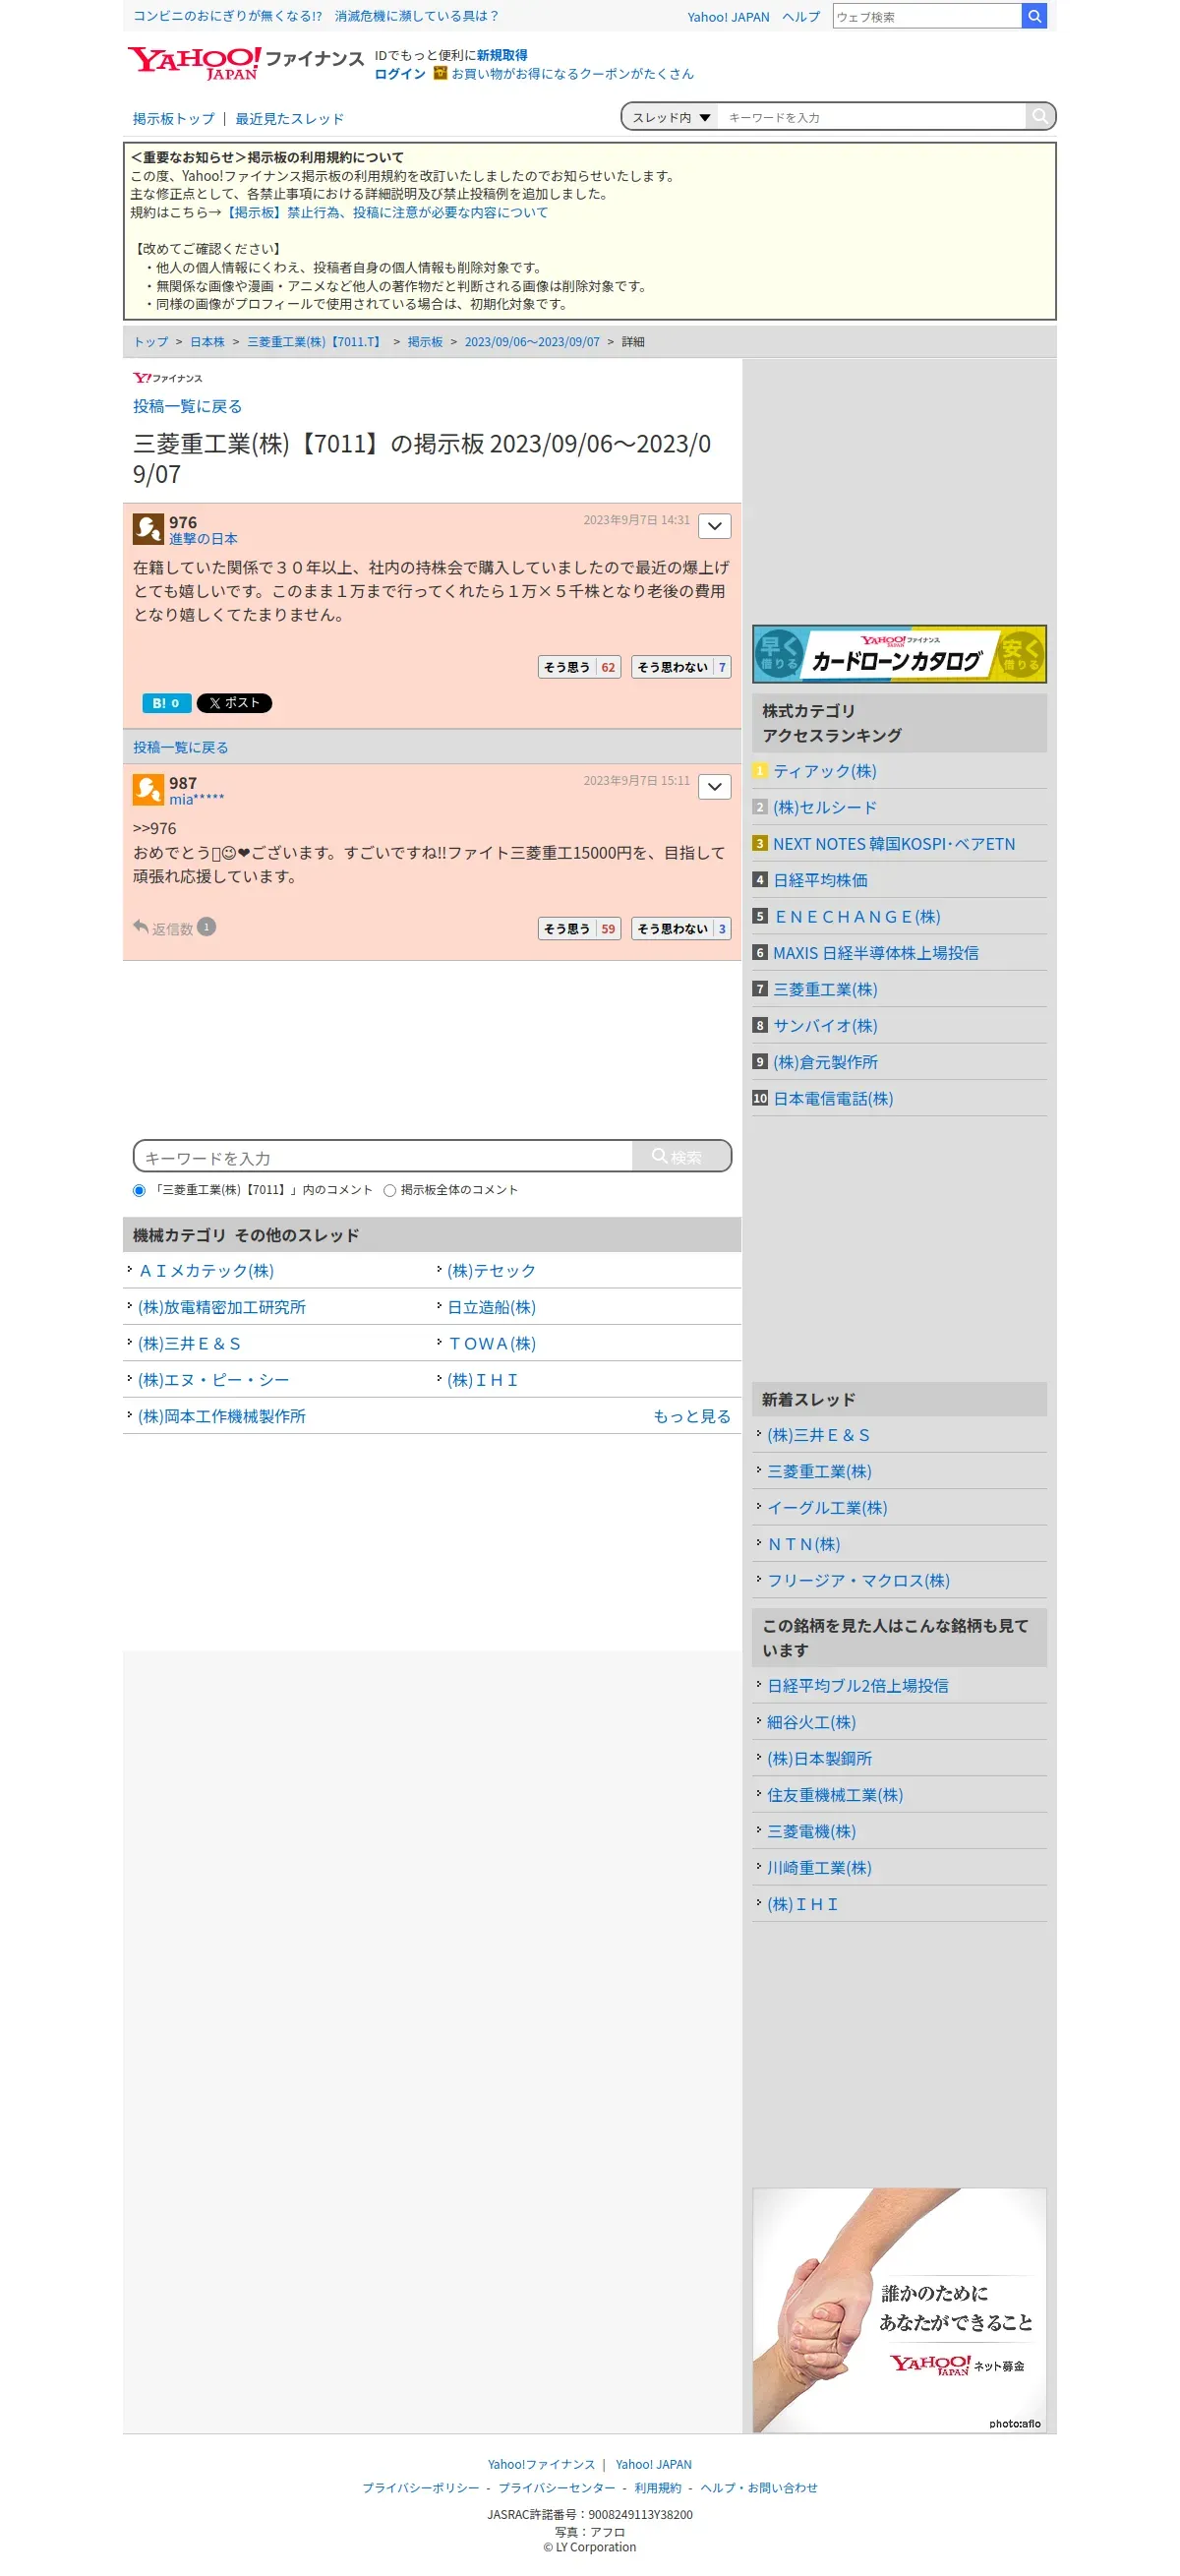This screenshot has width=1180, height=2576.
Task: Click the 新規取得 link
Action: 502,55
